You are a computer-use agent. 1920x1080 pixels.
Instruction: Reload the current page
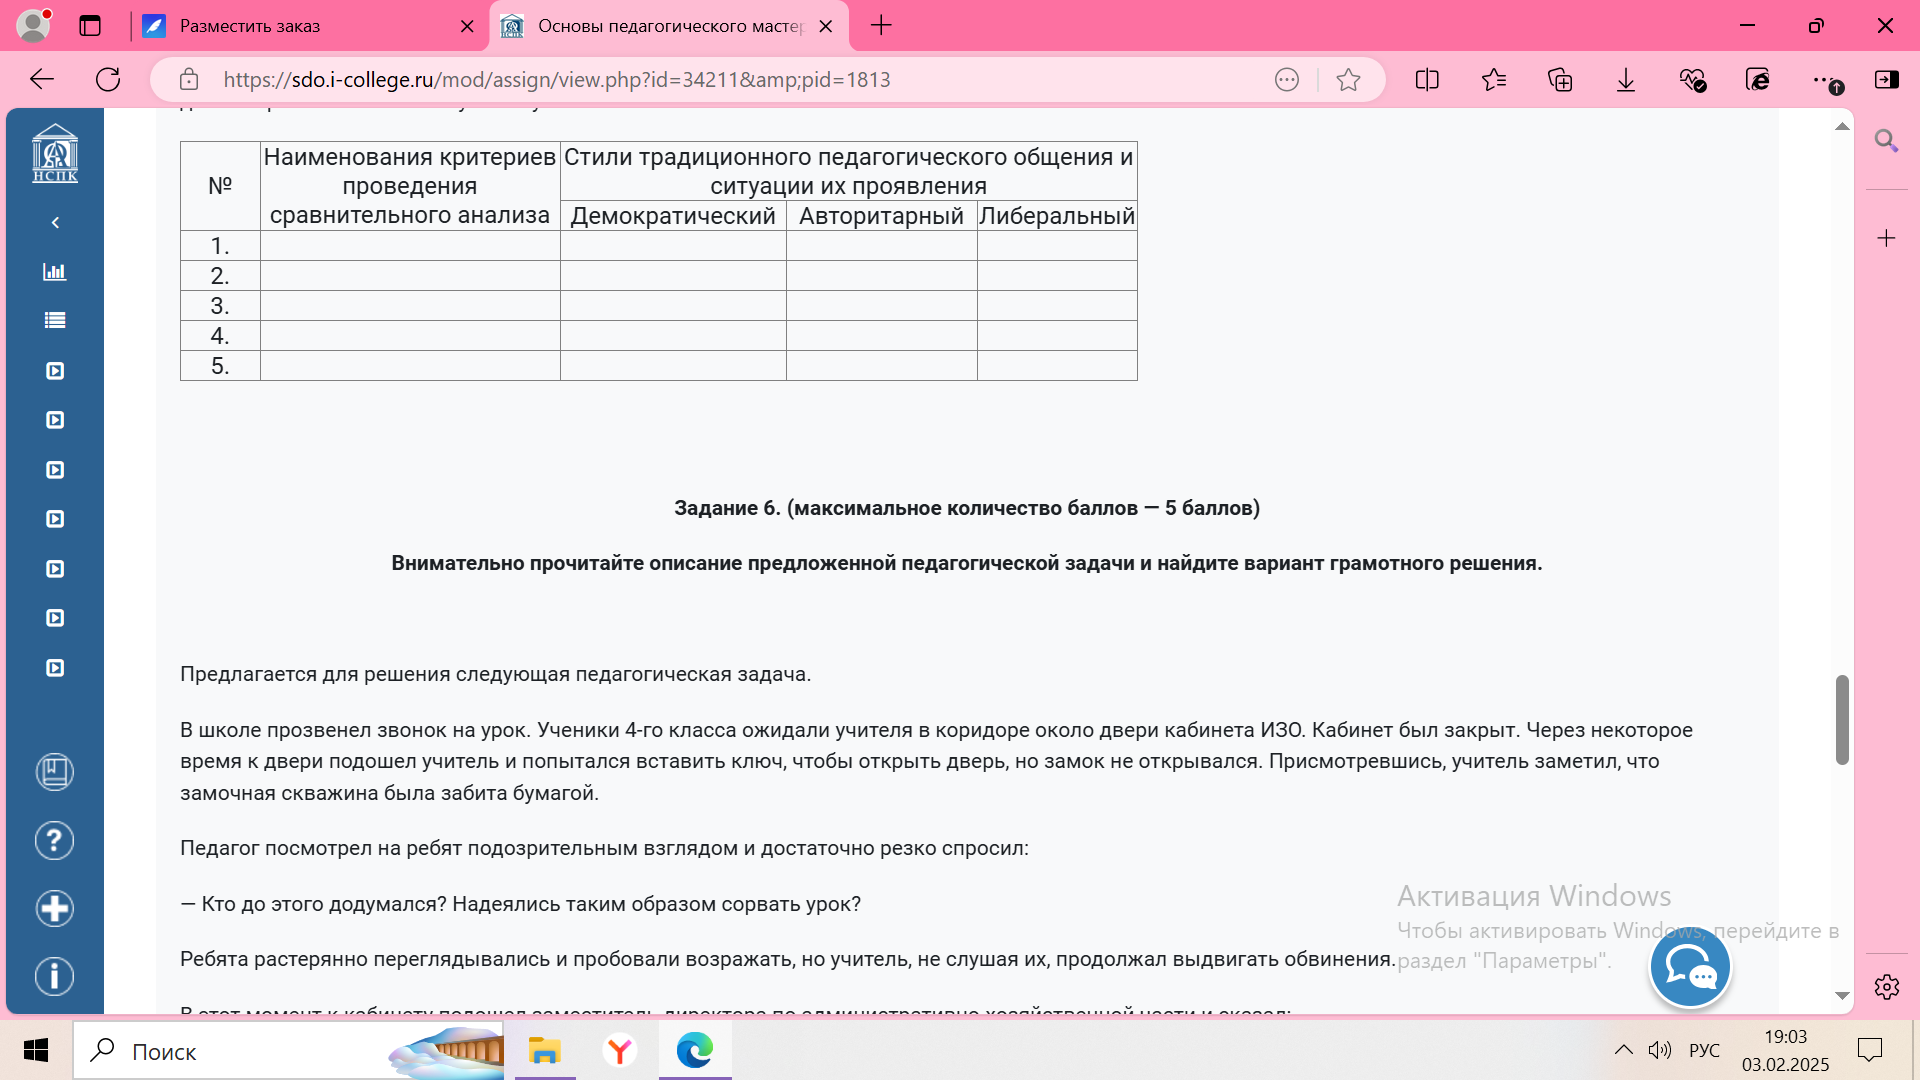(x=108, y=80)
